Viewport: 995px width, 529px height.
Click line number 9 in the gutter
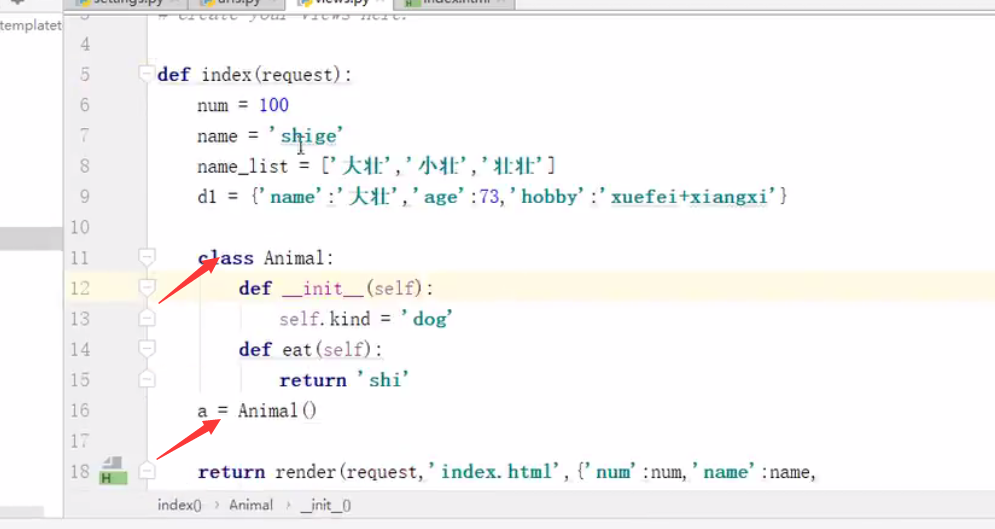[85, 196]
